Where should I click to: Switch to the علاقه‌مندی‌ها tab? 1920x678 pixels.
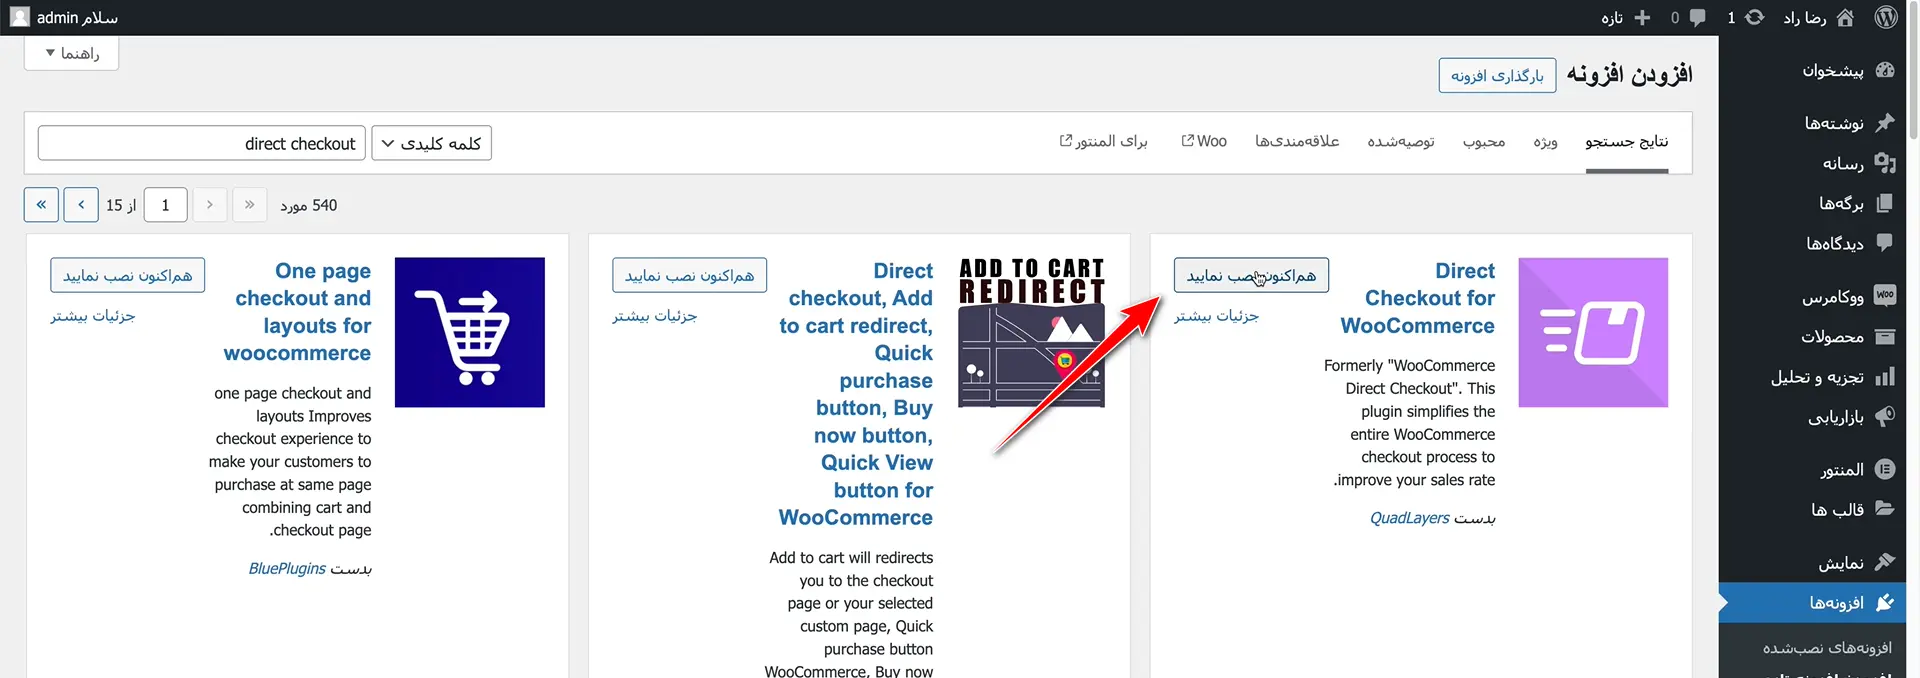pyautogui.click(x=1297, y=142)
